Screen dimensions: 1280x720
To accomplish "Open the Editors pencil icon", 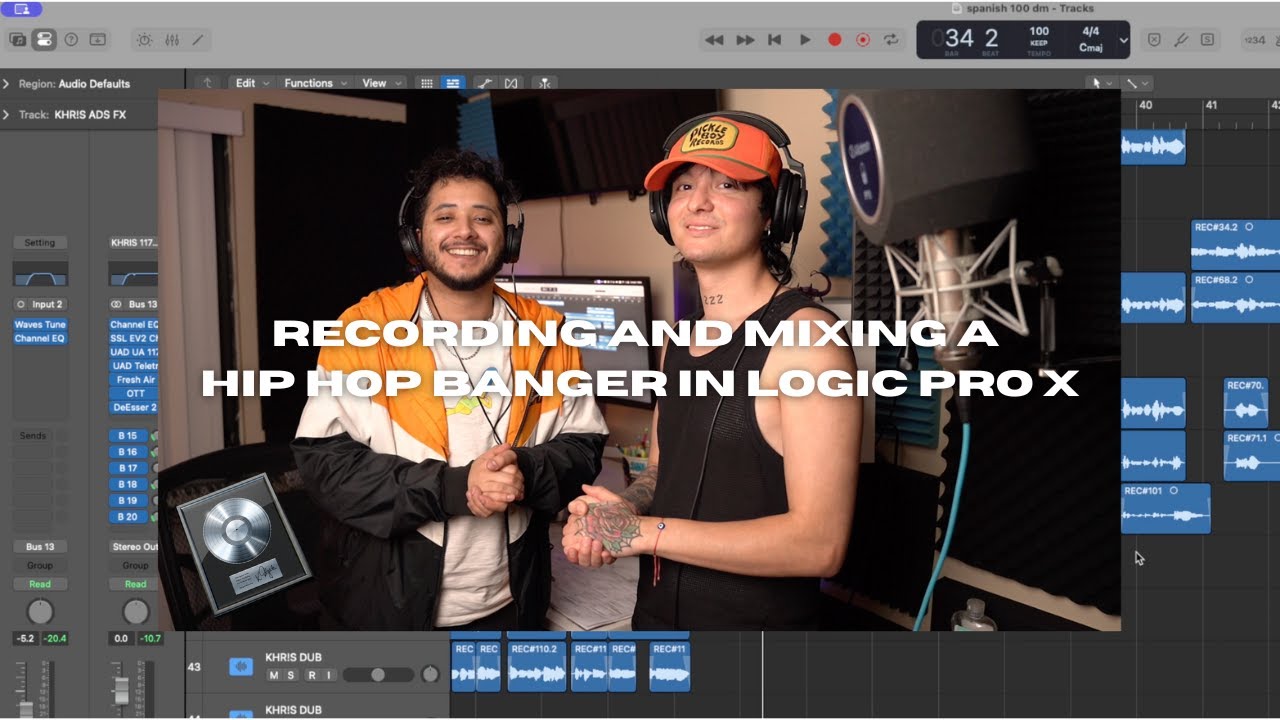I will click(x=198, y=40).
